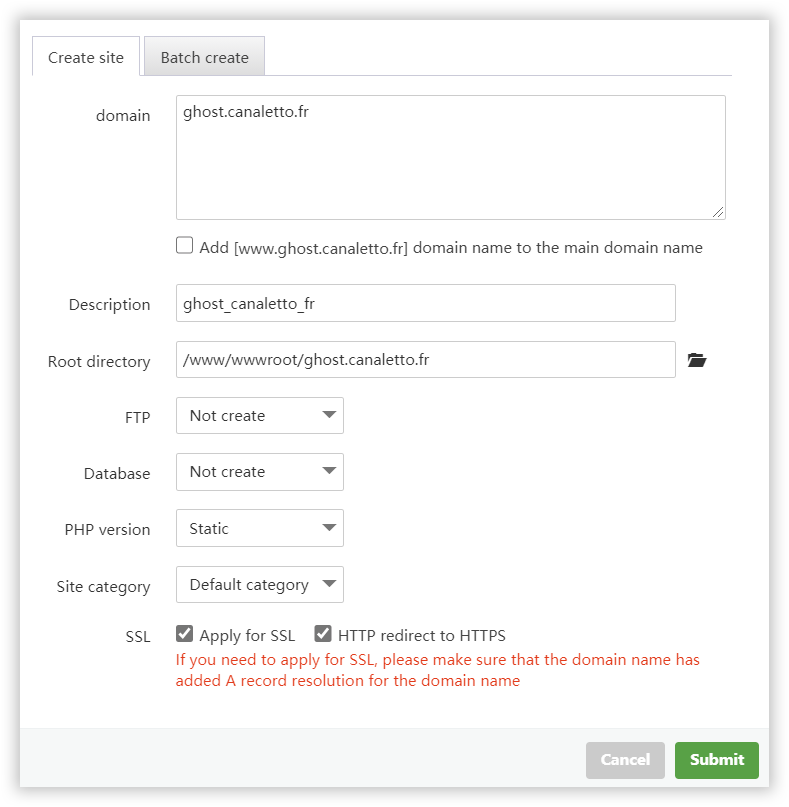The image size is (789, 807).
Task: Disable HTTP redirect to HTTPS
Action: [x=323, y=634]
